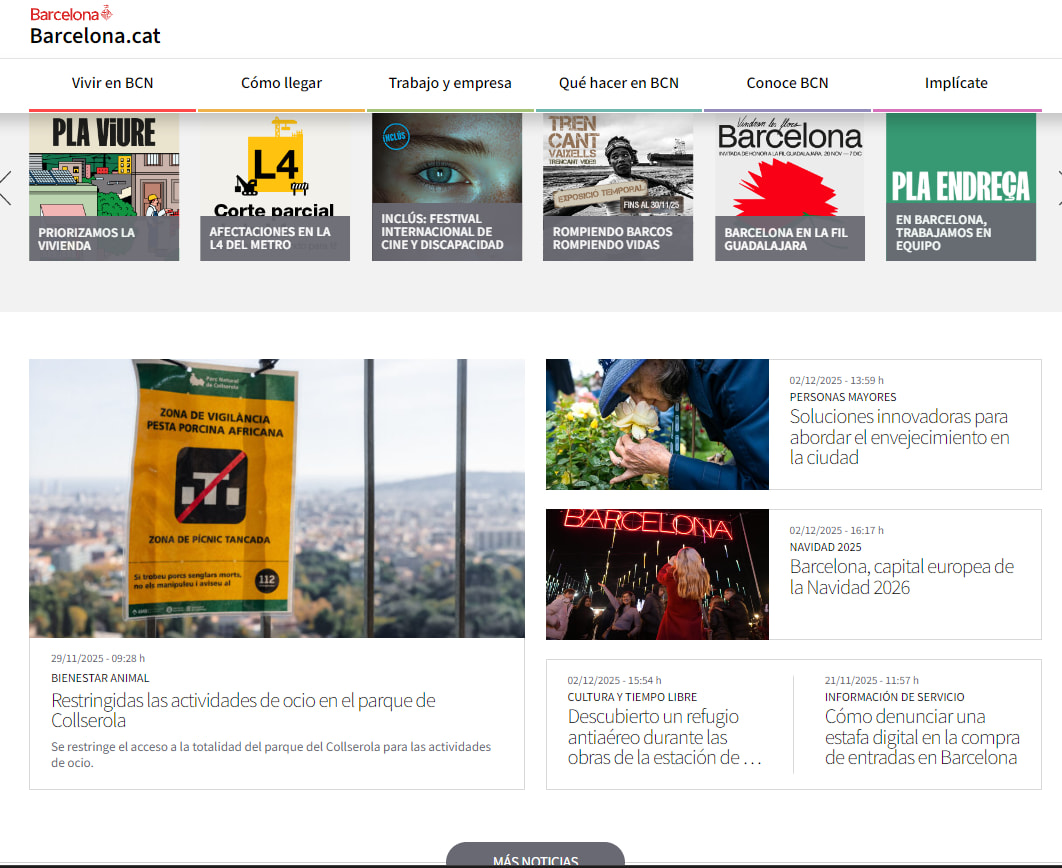Click the previous carousel arrow
This screenshot has height=868, width=1062.
pos(6,187)
